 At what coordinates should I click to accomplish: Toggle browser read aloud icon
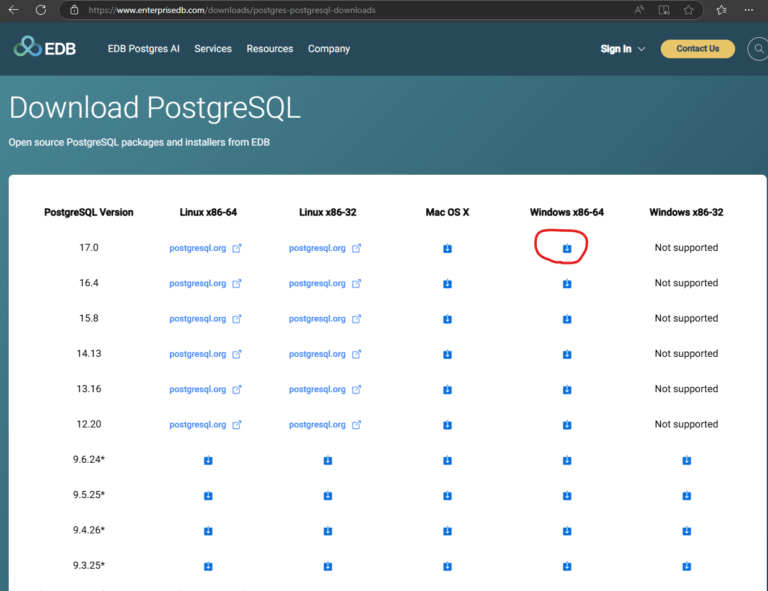click(639, 10)
